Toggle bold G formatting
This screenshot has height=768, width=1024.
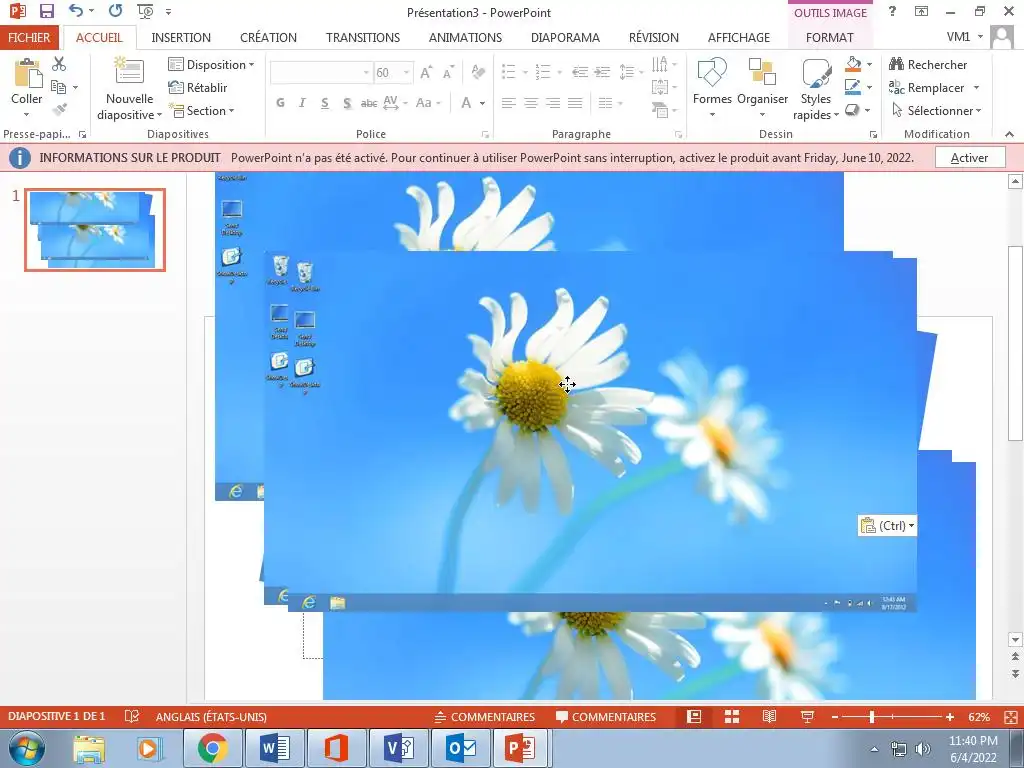coord(280,103)
